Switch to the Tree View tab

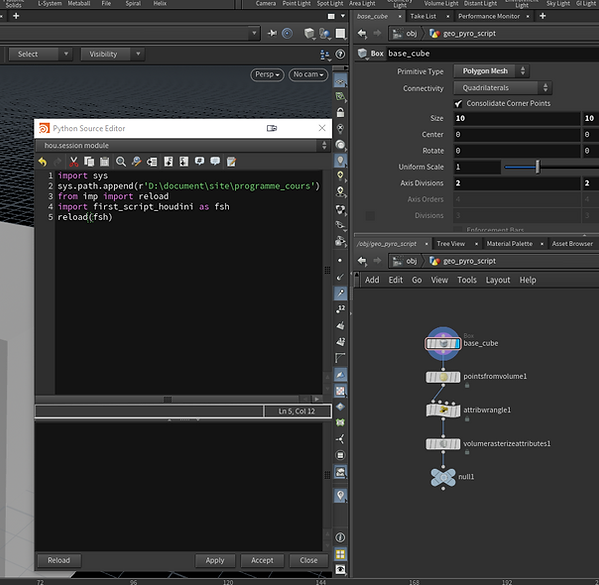pyautogui.click(x=451, y=244)
